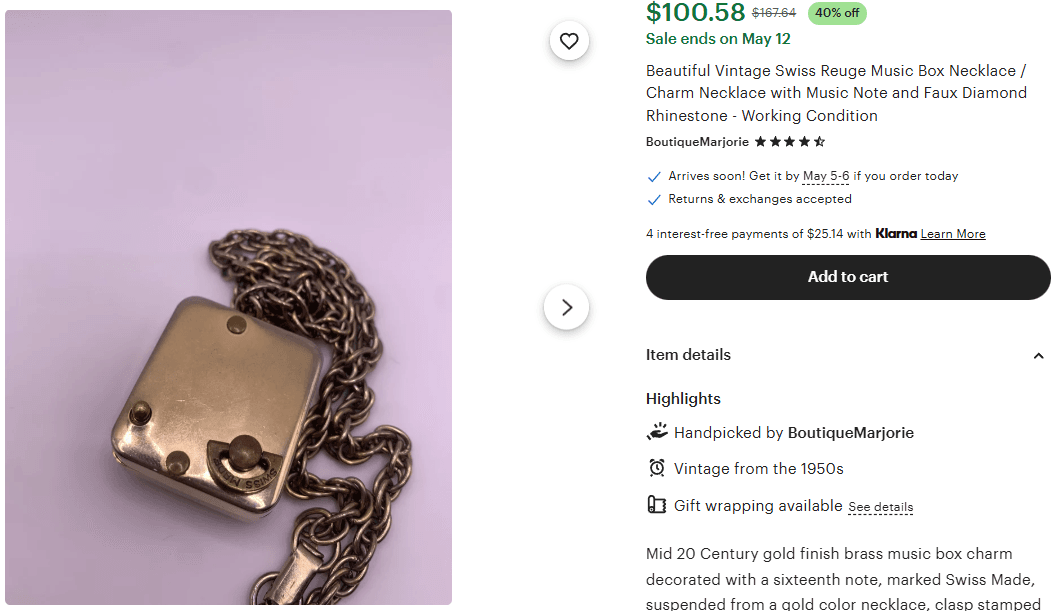This screenshot has width=1058, height=611.
Task: Expand the Highlights section
Action: tap(683, 398)
